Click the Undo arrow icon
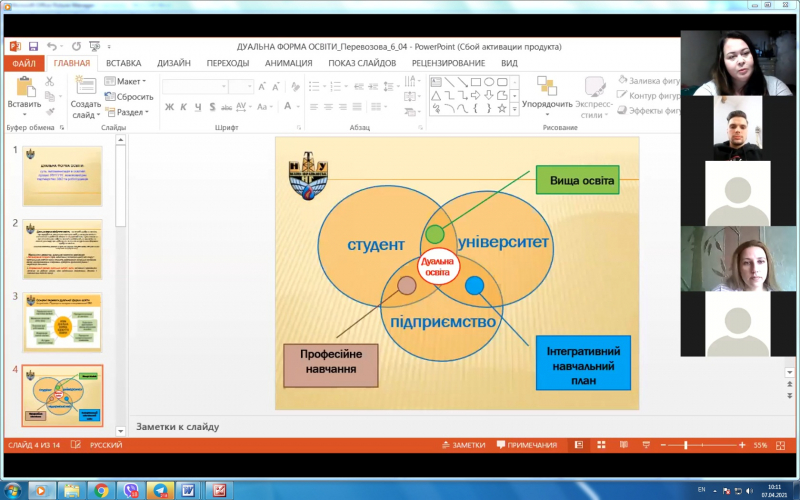 tap(50, 46)
